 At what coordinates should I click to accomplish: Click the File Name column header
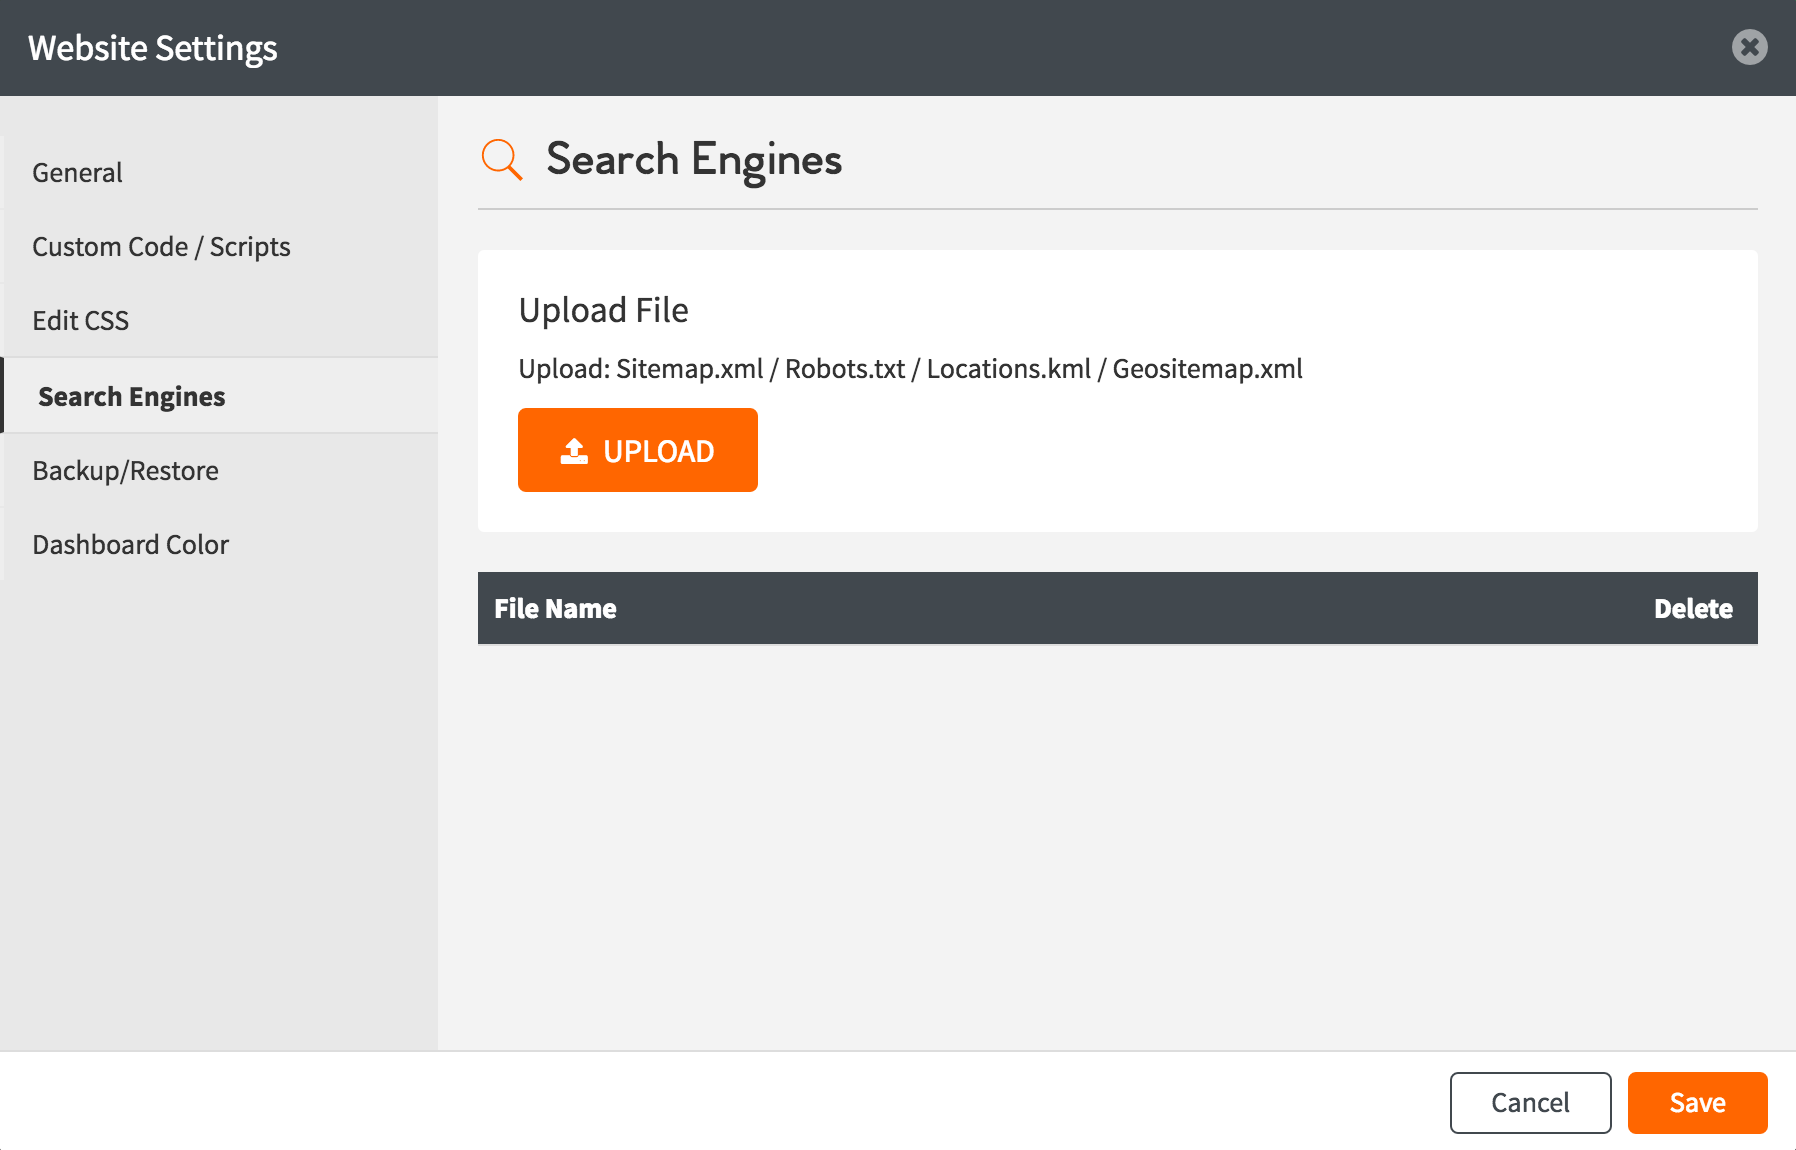(x=555, y=609)
